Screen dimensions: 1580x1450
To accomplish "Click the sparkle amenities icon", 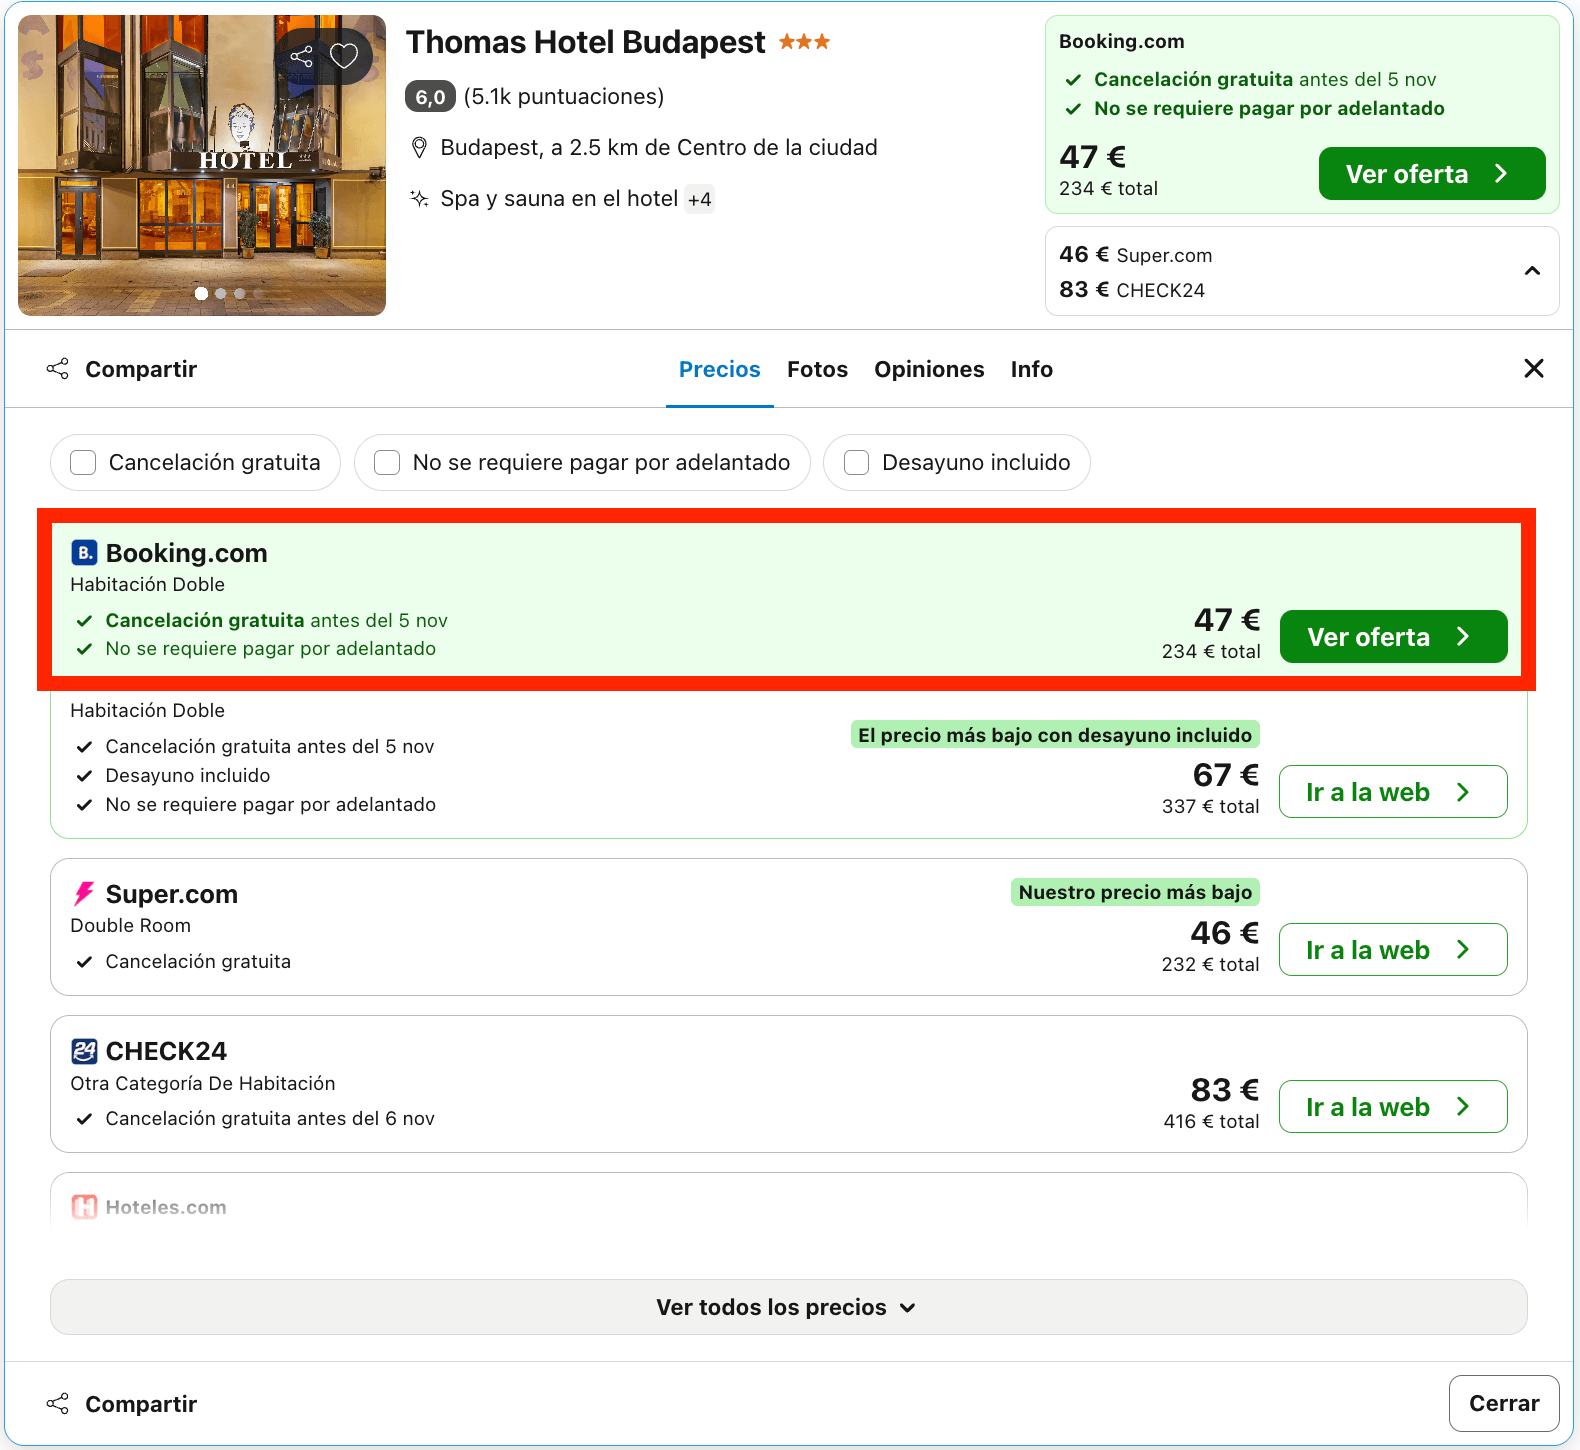I will click(x=420, y=198).
